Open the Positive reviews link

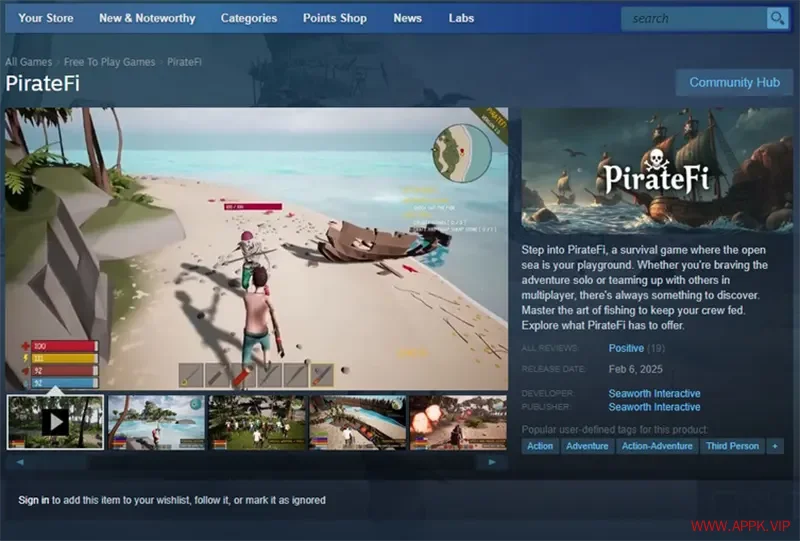click(626, 348)
